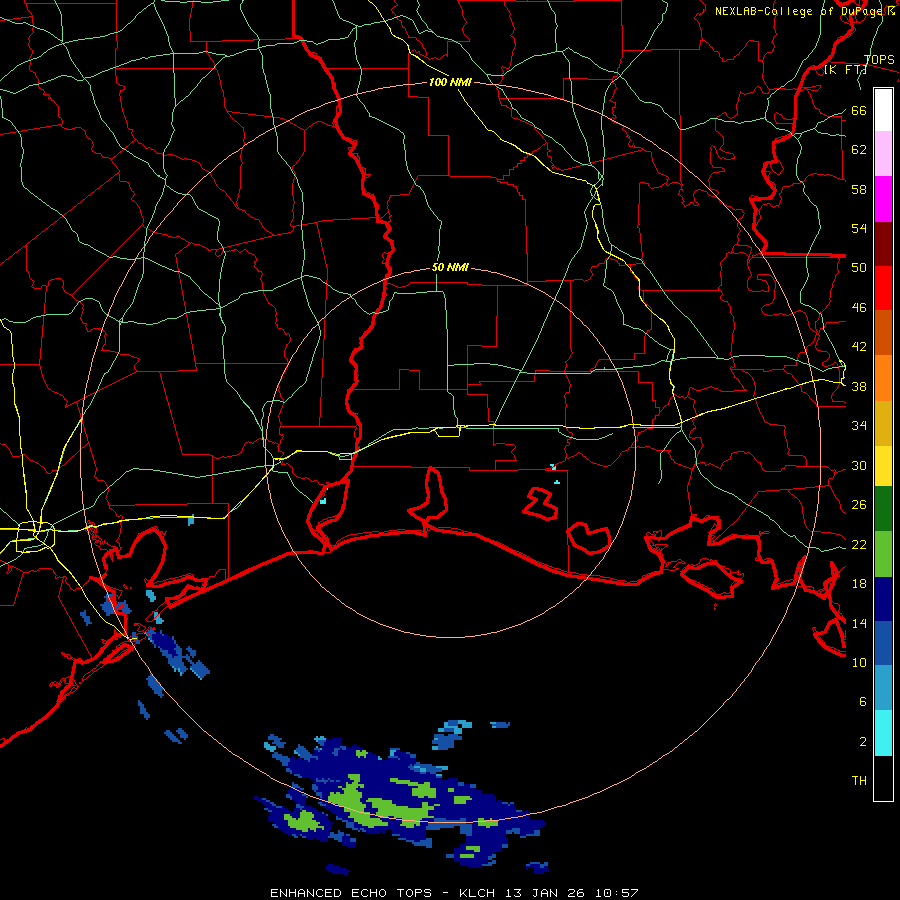Click the 100 NMI range ring label
Screen dimensions: 900x900
pos(450,82)
